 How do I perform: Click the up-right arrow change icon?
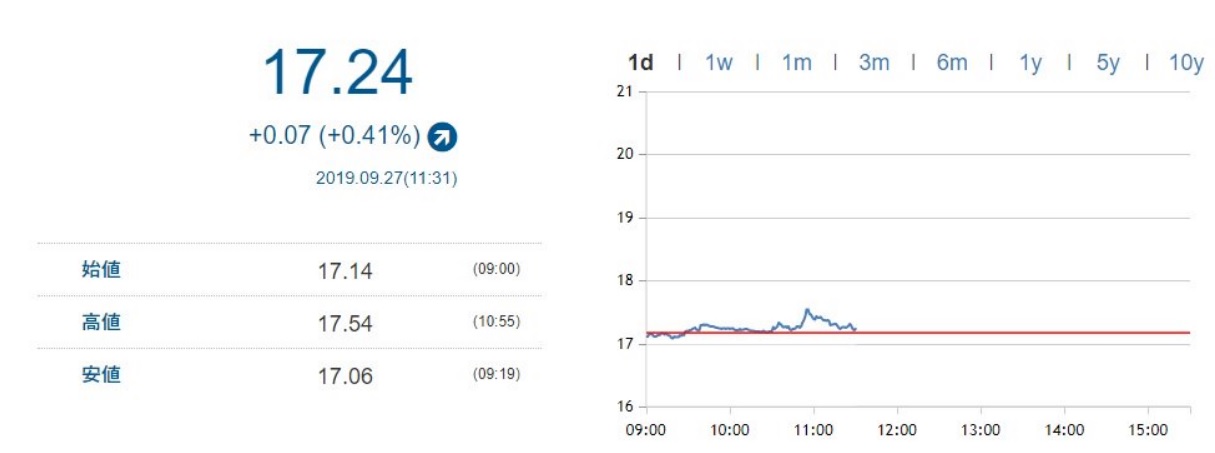click(x=442, y=136)
